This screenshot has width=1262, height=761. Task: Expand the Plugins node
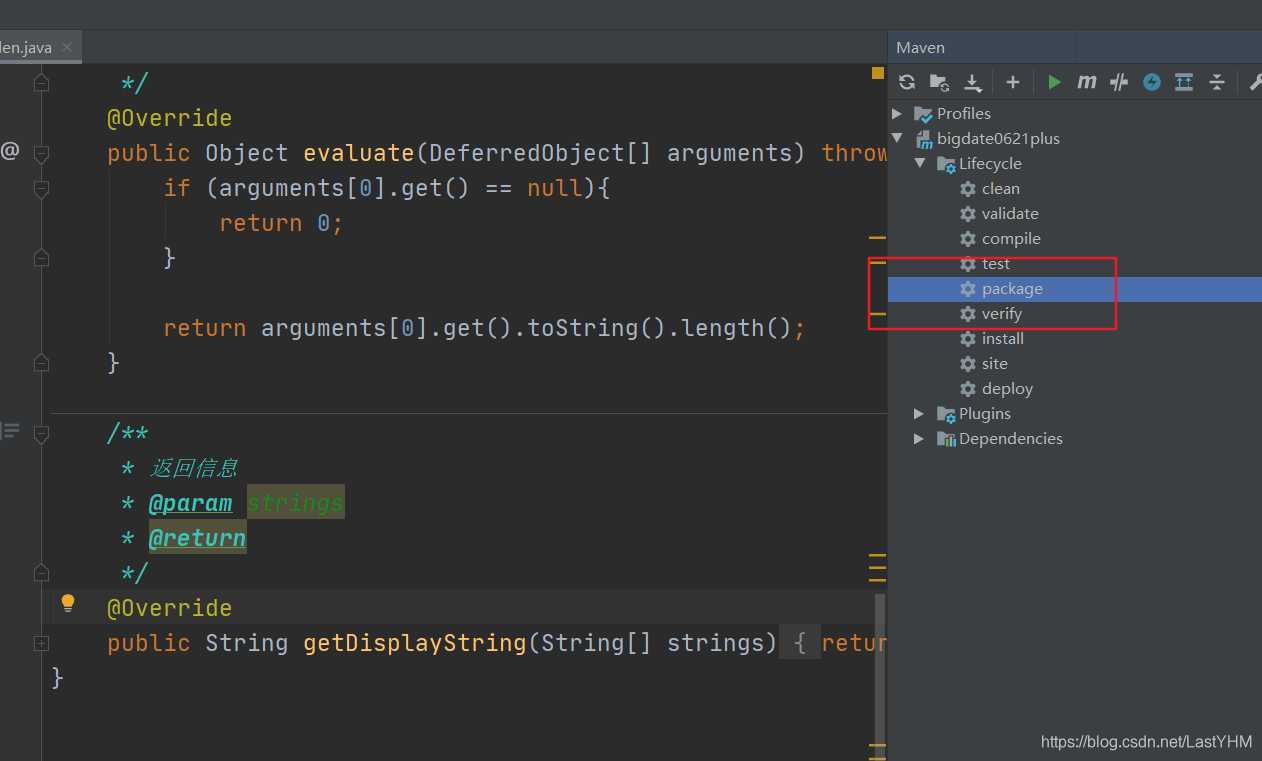[920, 413]
